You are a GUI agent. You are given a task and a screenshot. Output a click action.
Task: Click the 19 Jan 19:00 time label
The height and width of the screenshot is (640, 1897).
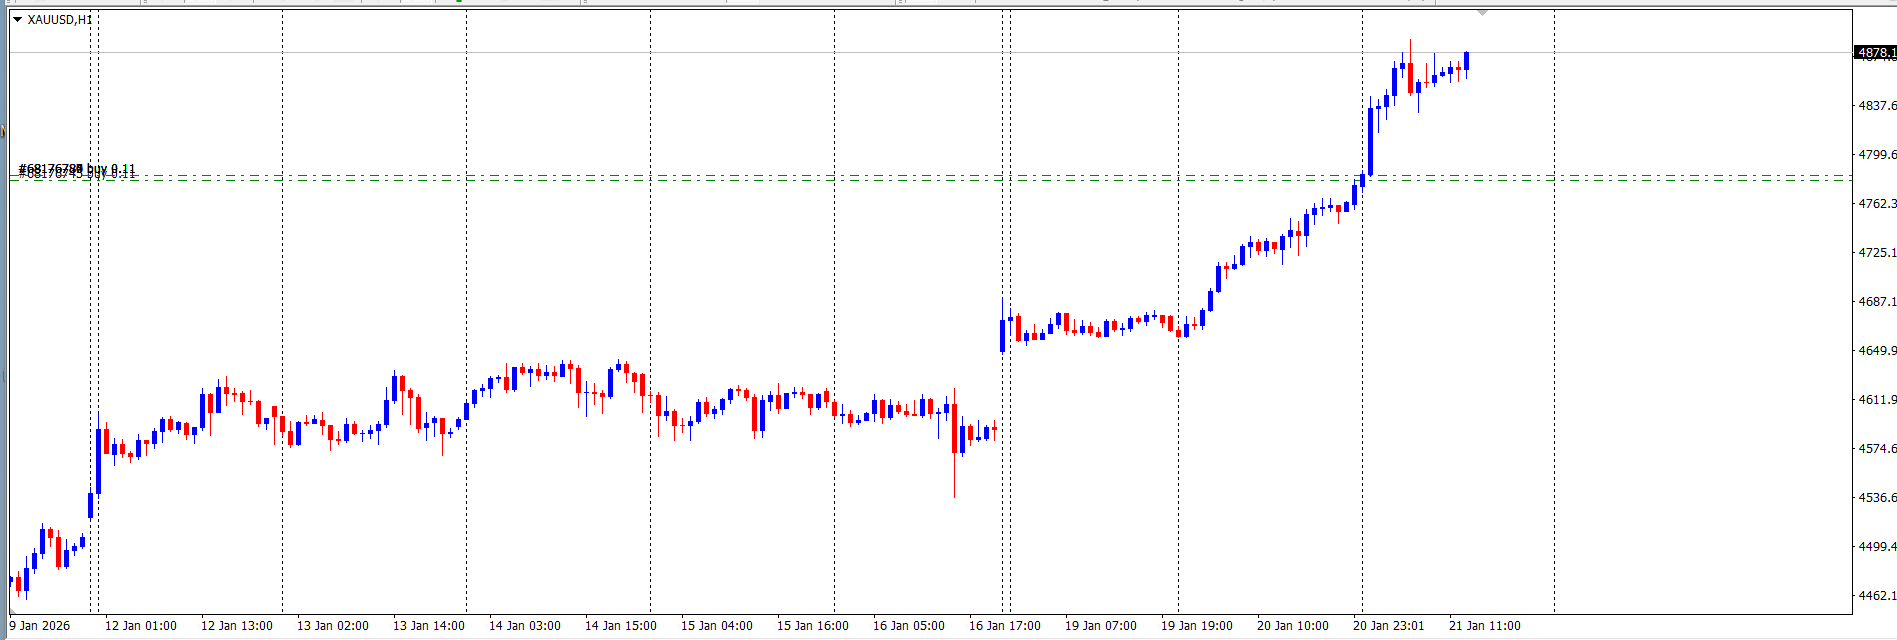(x=1197, y=626)
